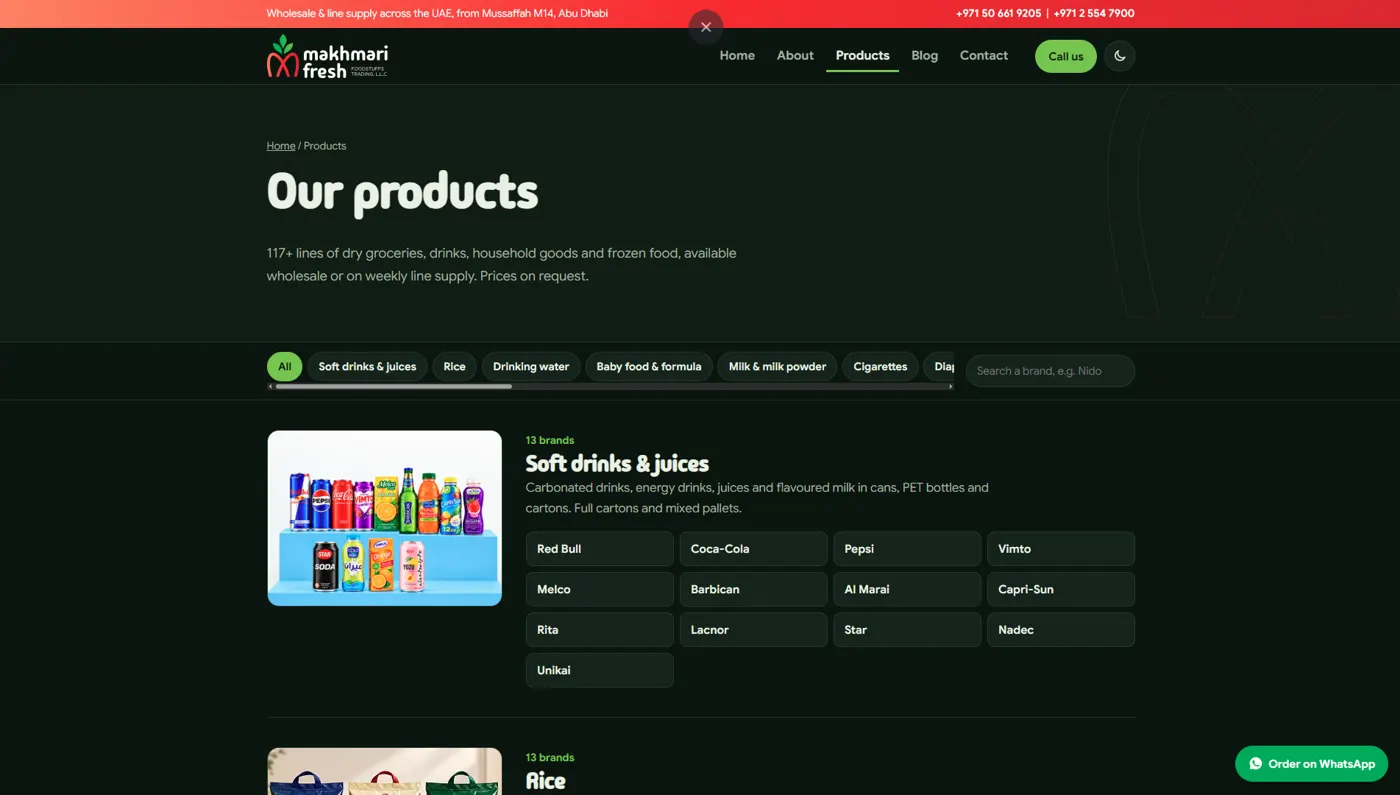Select the Al Marai brand
The width and height of the screenshot is (1400, 795).
pos(907,589)
